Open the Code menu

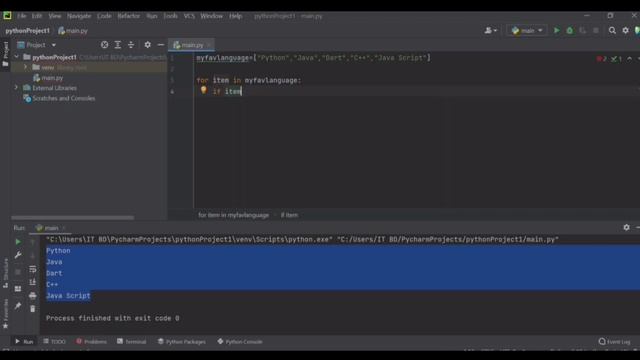104,16
